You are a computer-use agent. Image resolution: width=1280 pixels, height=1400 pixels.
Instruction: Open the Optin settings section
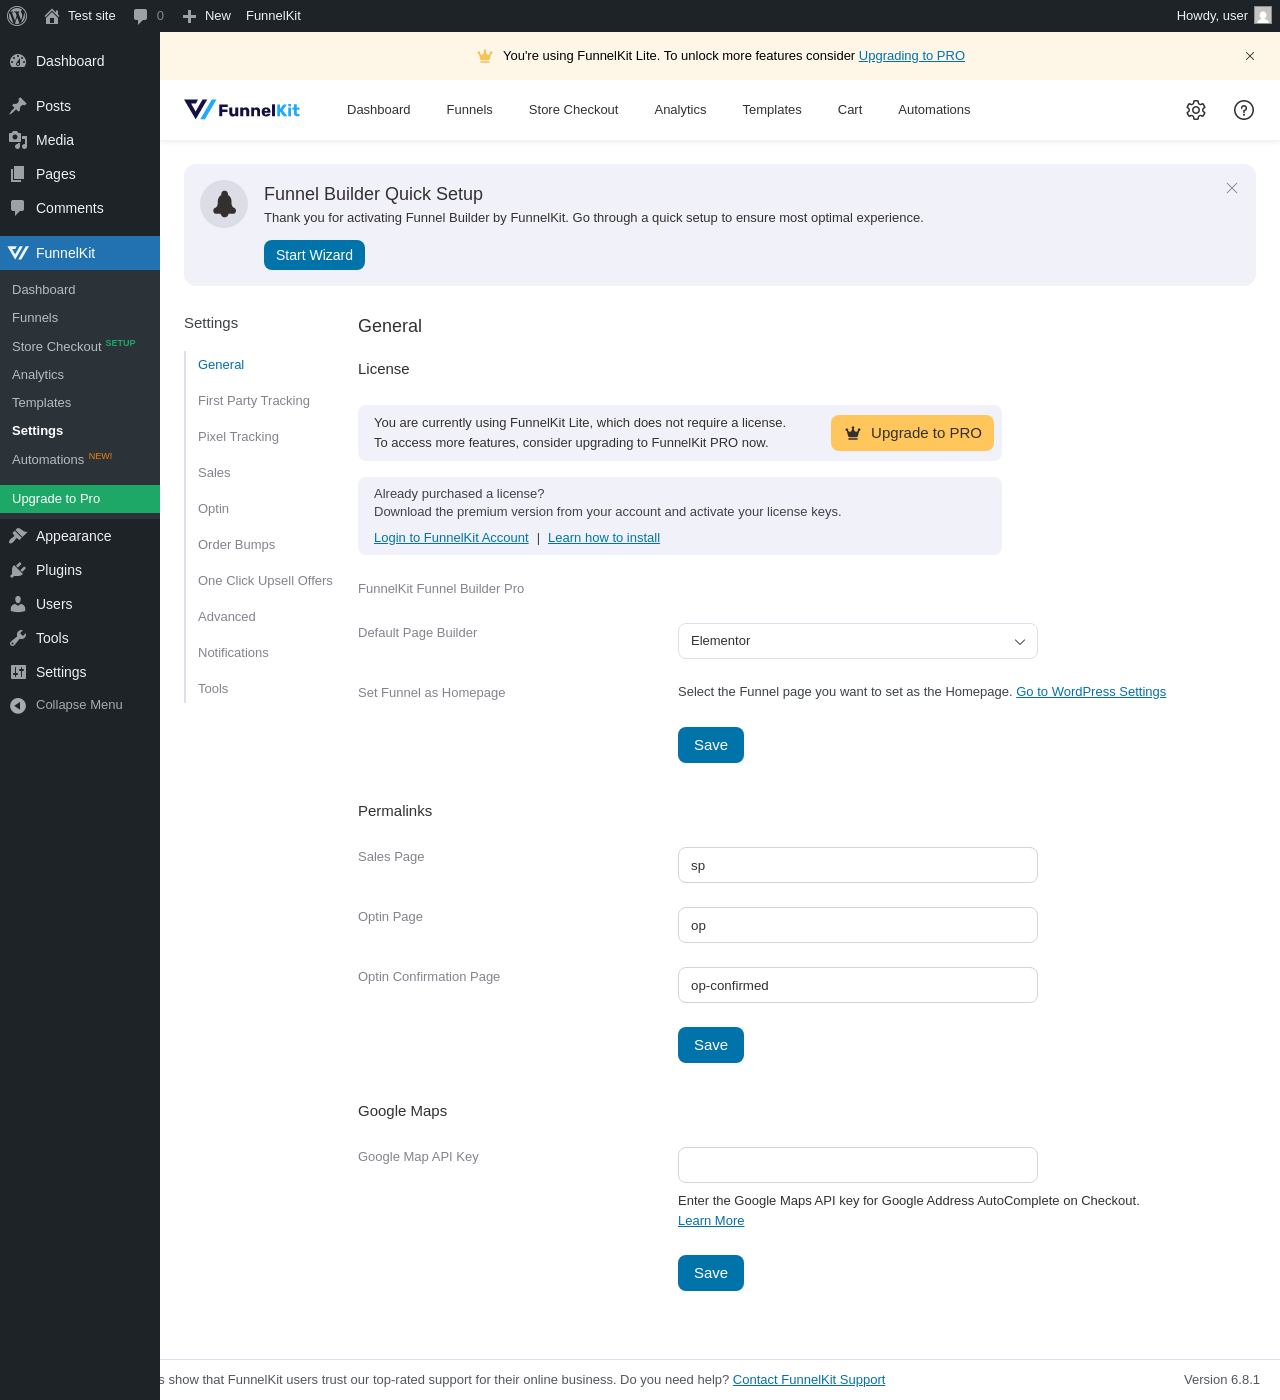[213, 509]
